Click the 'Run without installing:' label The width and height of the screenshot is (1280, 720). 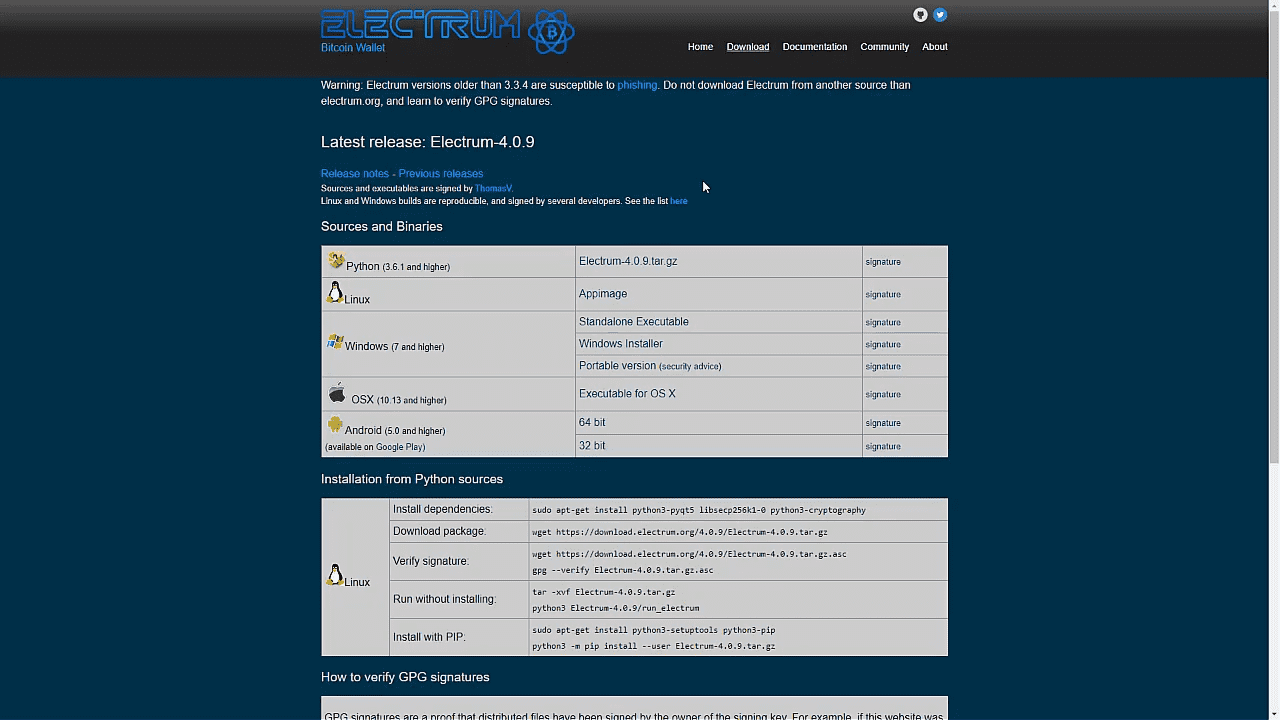pos(444,599)
